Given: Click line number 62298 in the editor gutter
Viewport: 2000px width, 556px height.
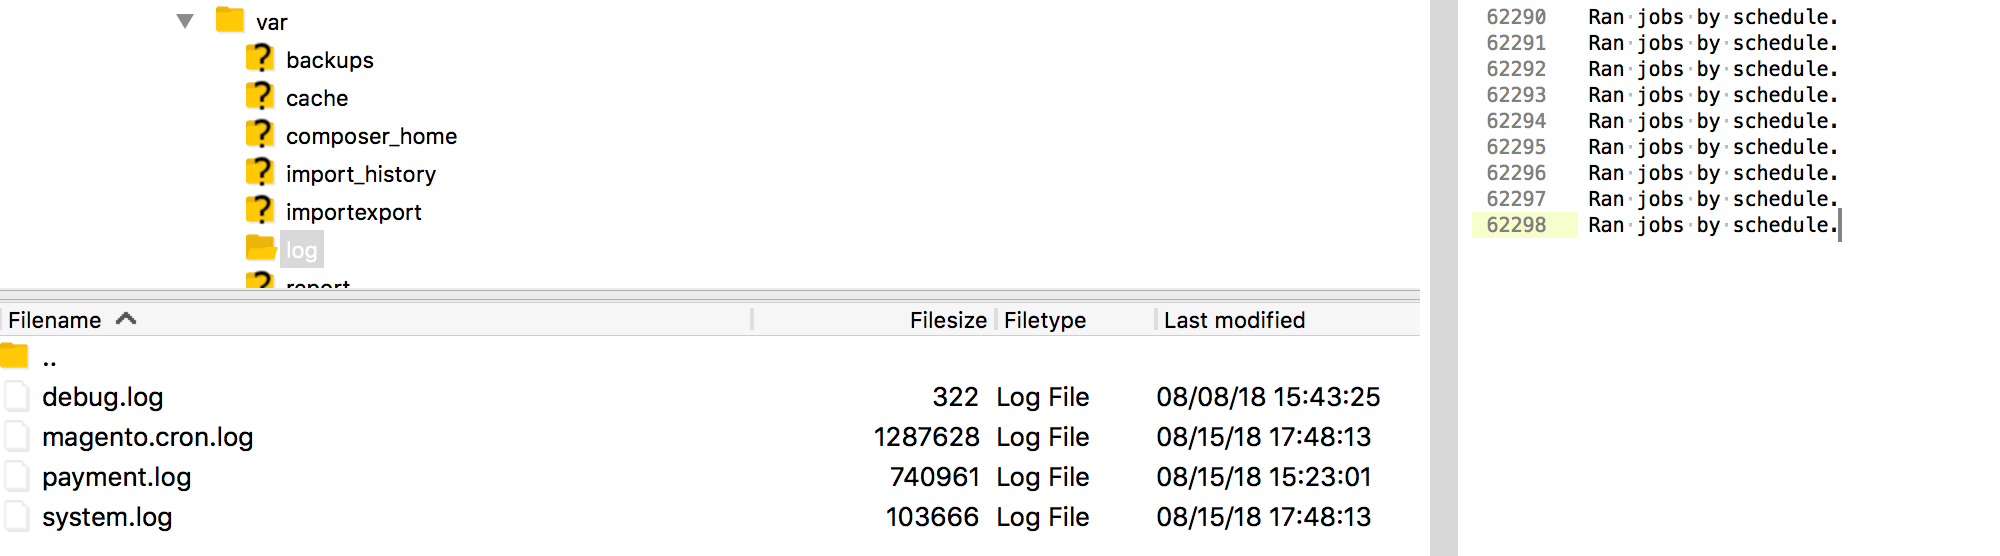Looking at the screenshot, I should pyautogui.click(x=1516, y=225).
